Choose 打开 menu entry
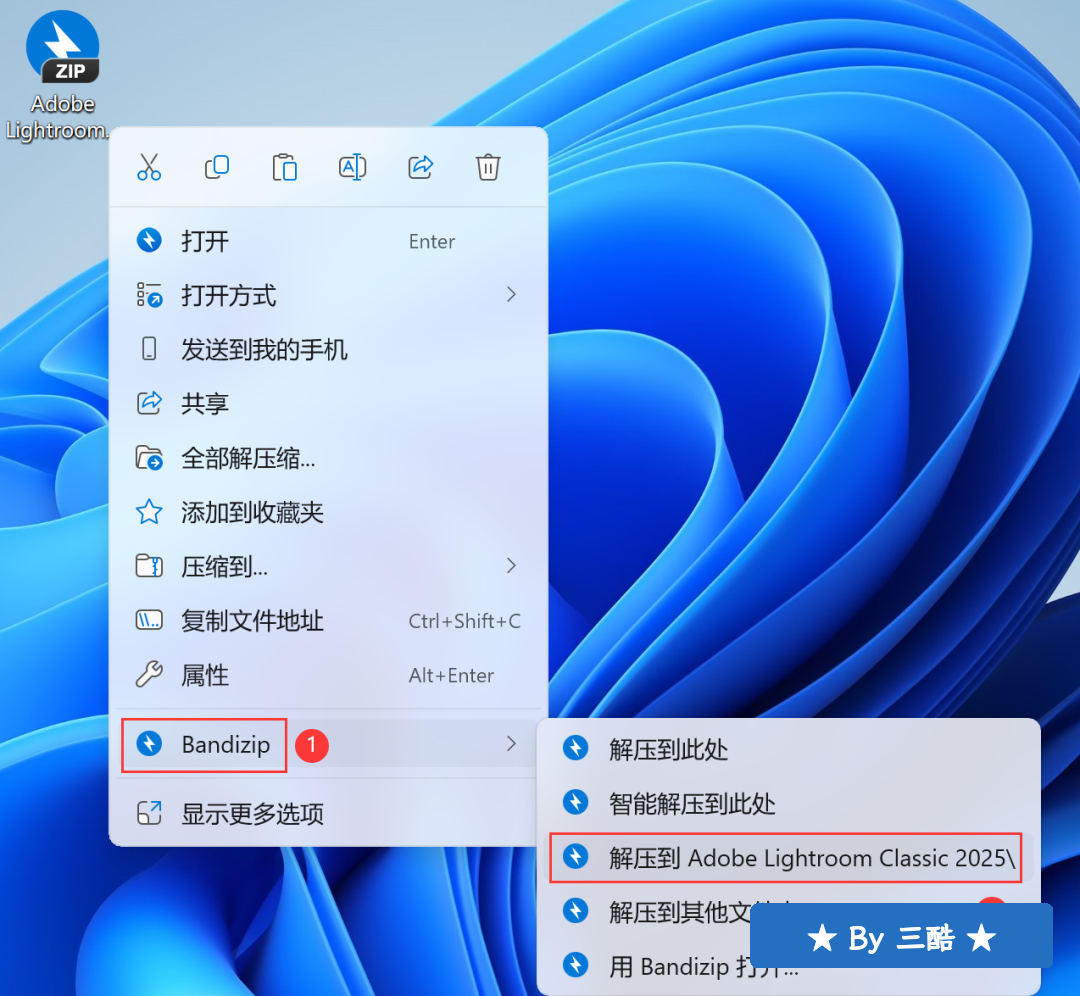1080x996 pixels. [x=329, y=241]
